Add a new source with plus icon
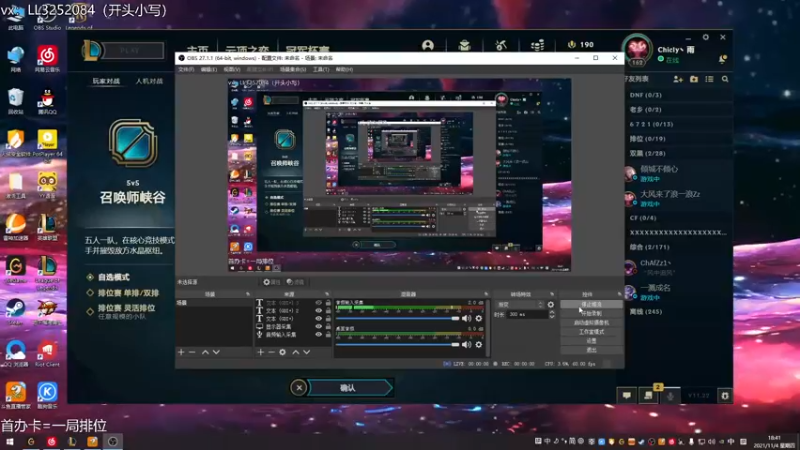 pyautogui.click(x=260, y=352)
